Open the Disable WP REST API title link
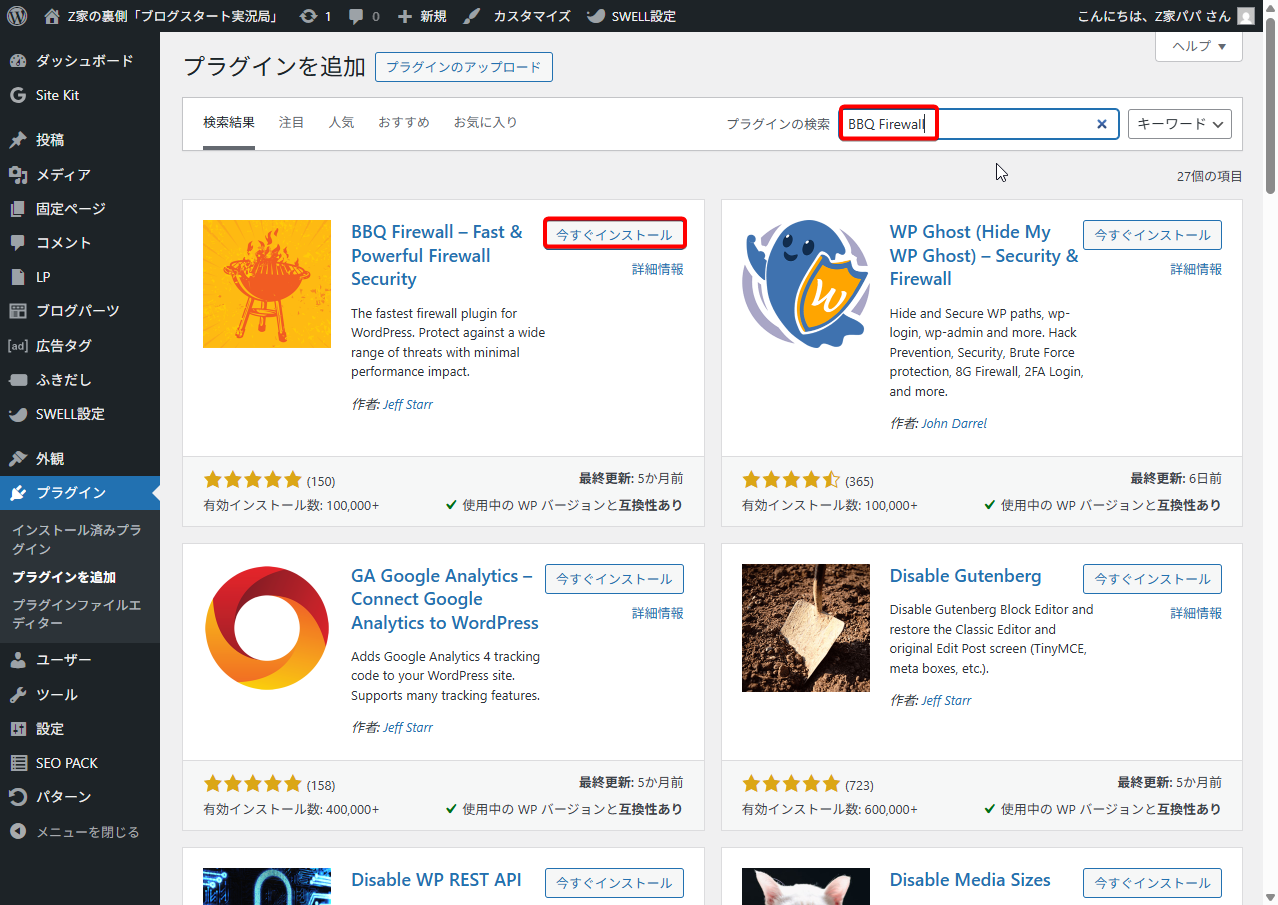This screenshot has height=905, width=1278. (x=436, y=880)
